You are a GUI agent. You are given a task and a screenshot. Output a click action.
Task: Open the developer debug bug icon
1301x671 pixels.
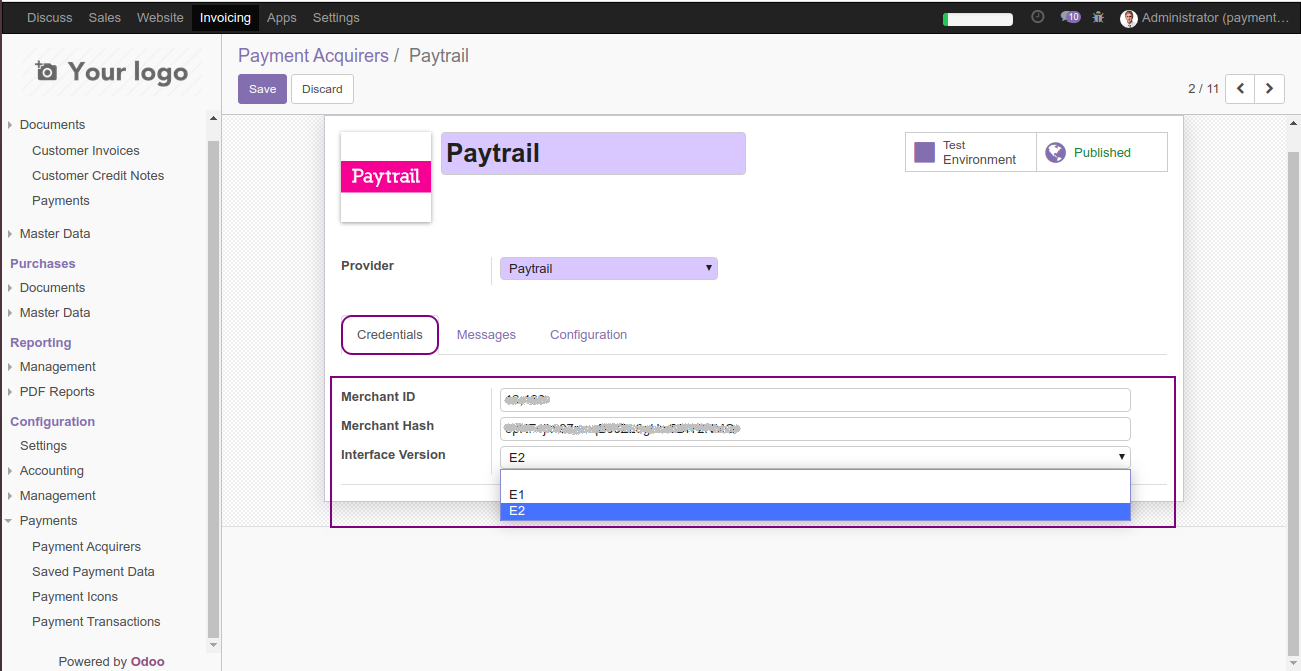click(x=1099, y=17)
